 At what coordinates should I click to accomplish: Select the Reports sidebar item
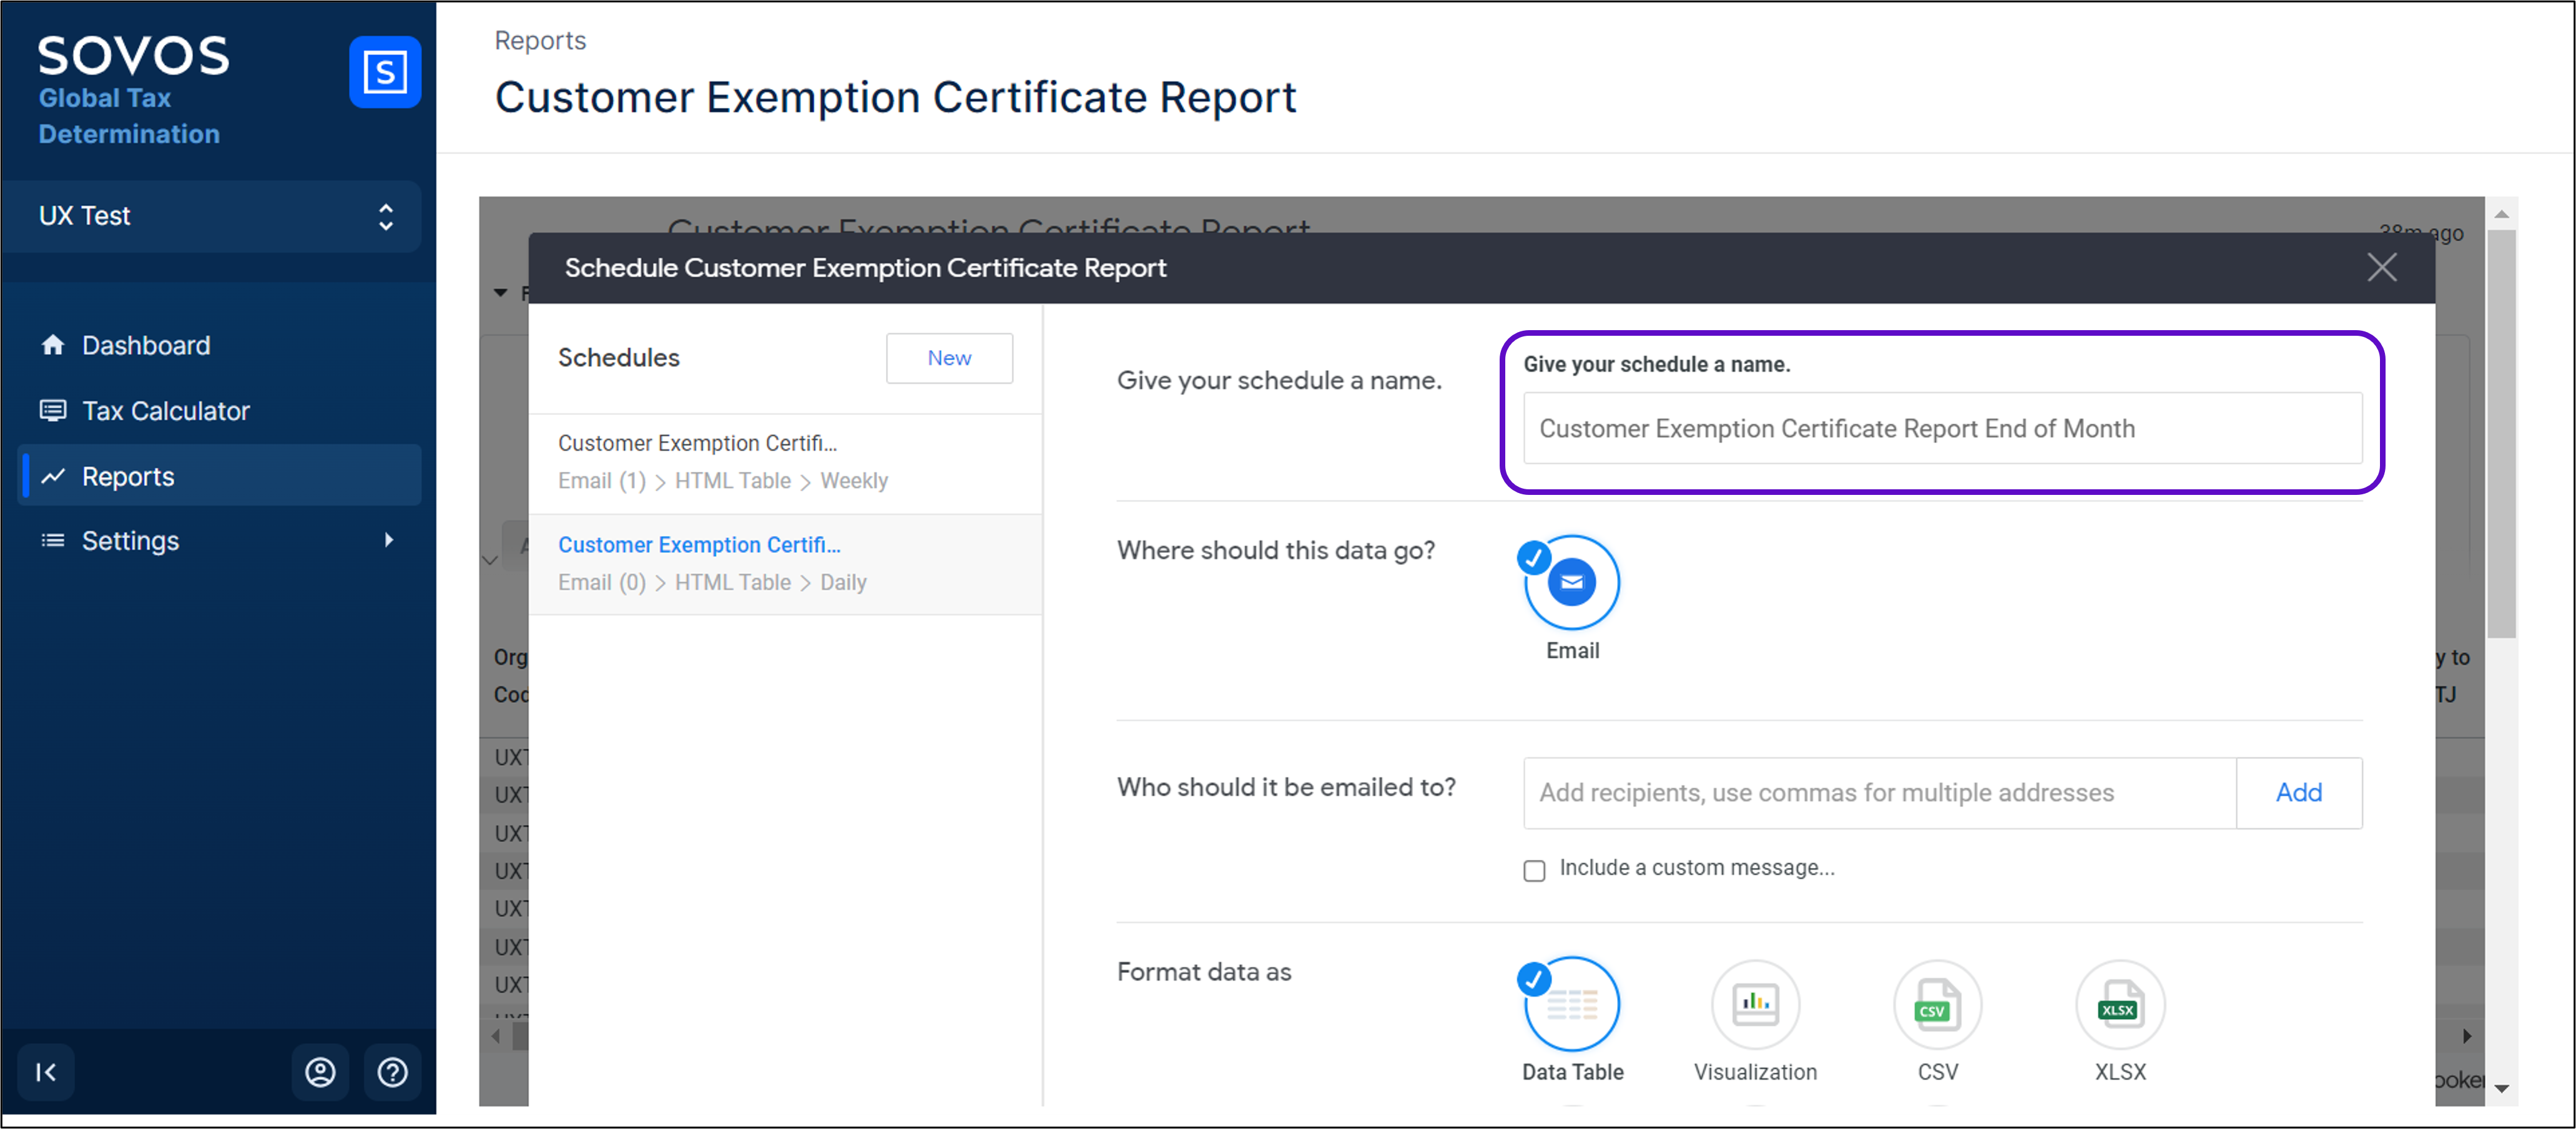(128, 477)
